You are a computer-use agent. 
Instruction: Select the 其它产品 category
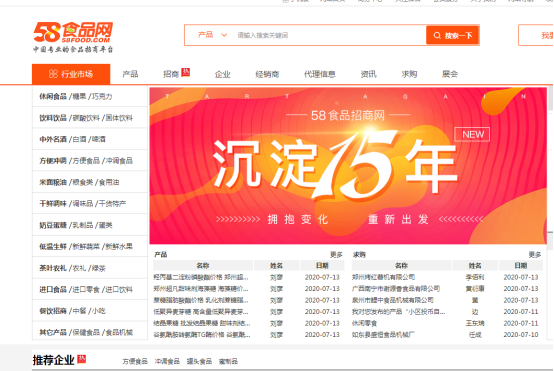53,332
